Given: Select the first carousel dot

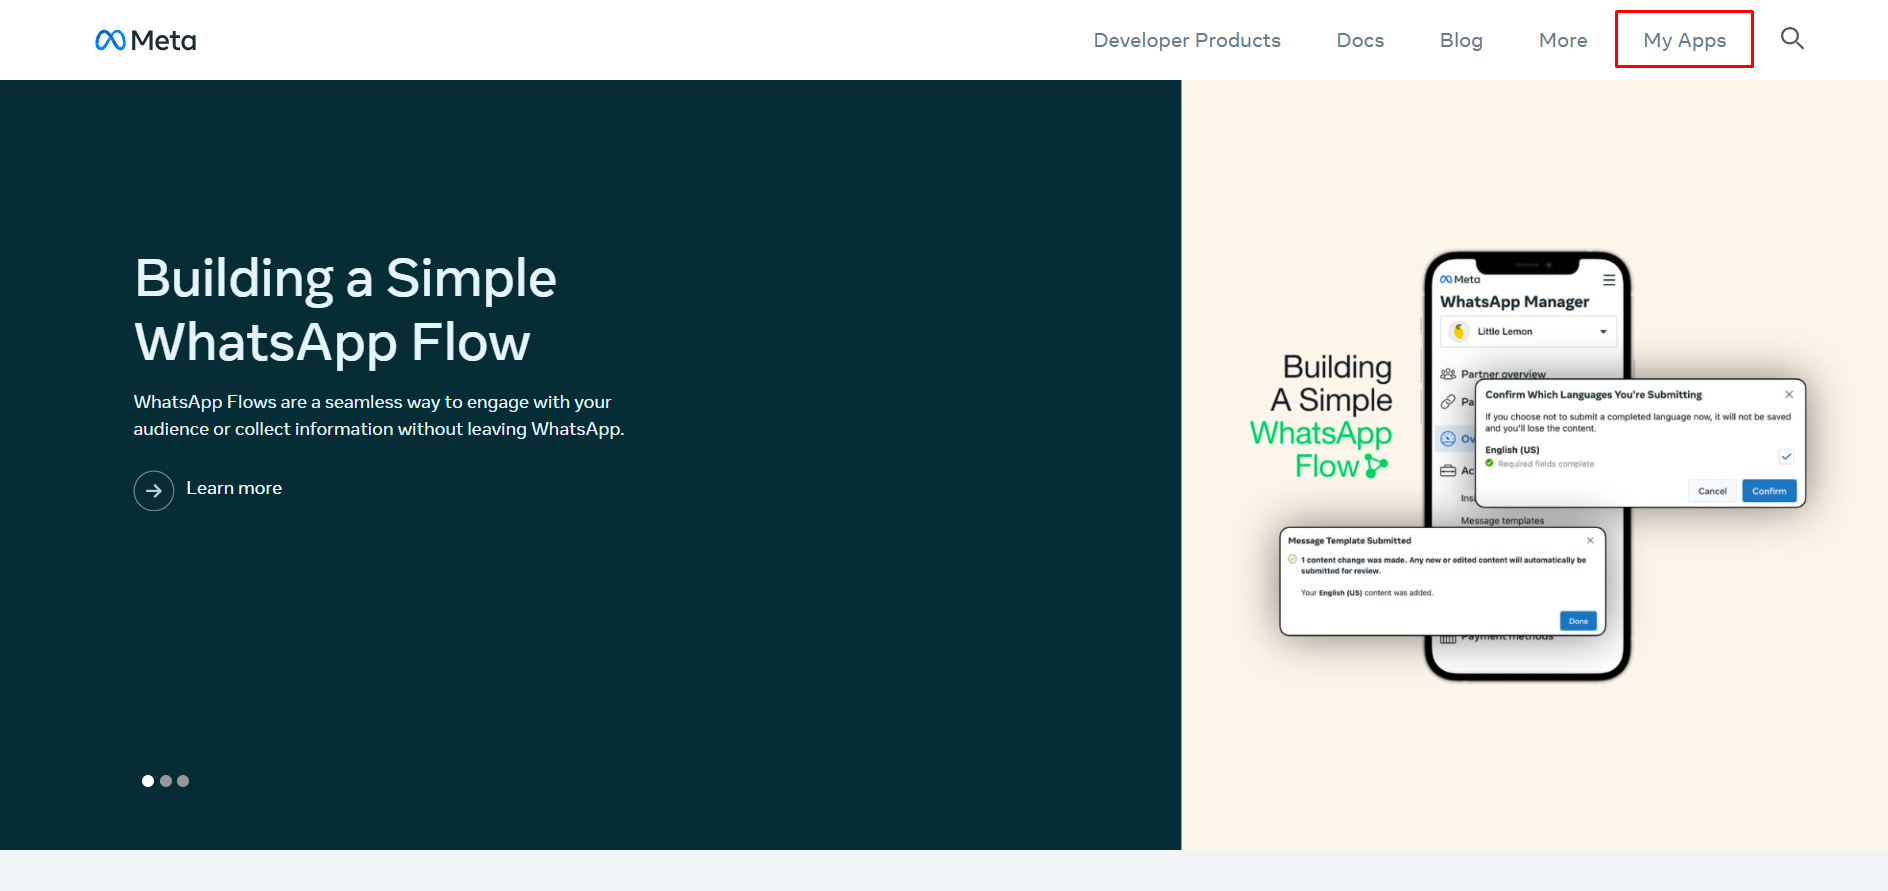Looking at the screenshot, I should (148, 781).
